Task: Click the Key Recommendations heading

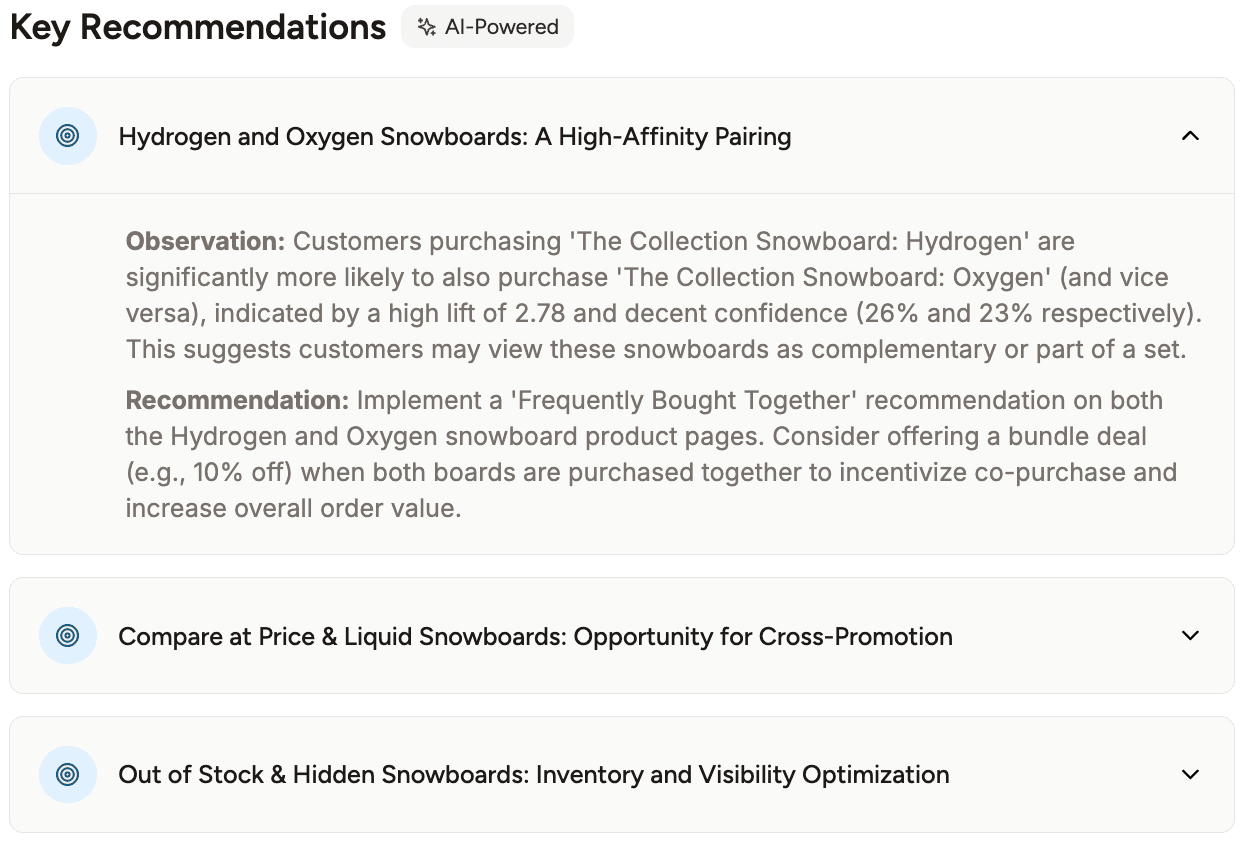Action: (198, 28)
